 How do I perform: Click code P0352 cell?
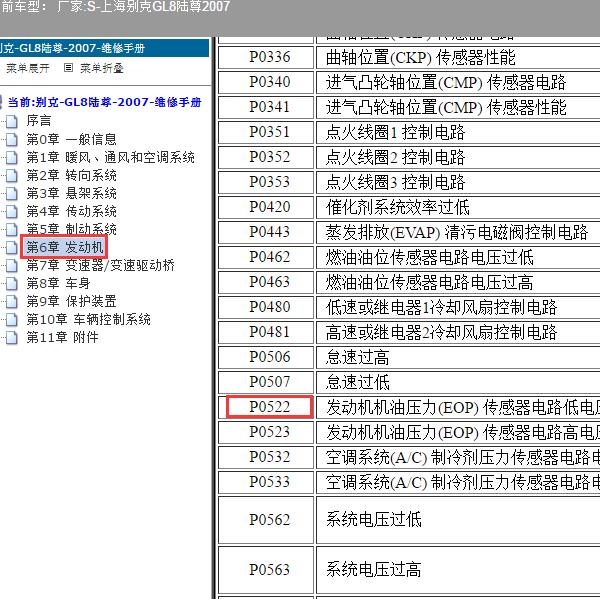point(266,157)
